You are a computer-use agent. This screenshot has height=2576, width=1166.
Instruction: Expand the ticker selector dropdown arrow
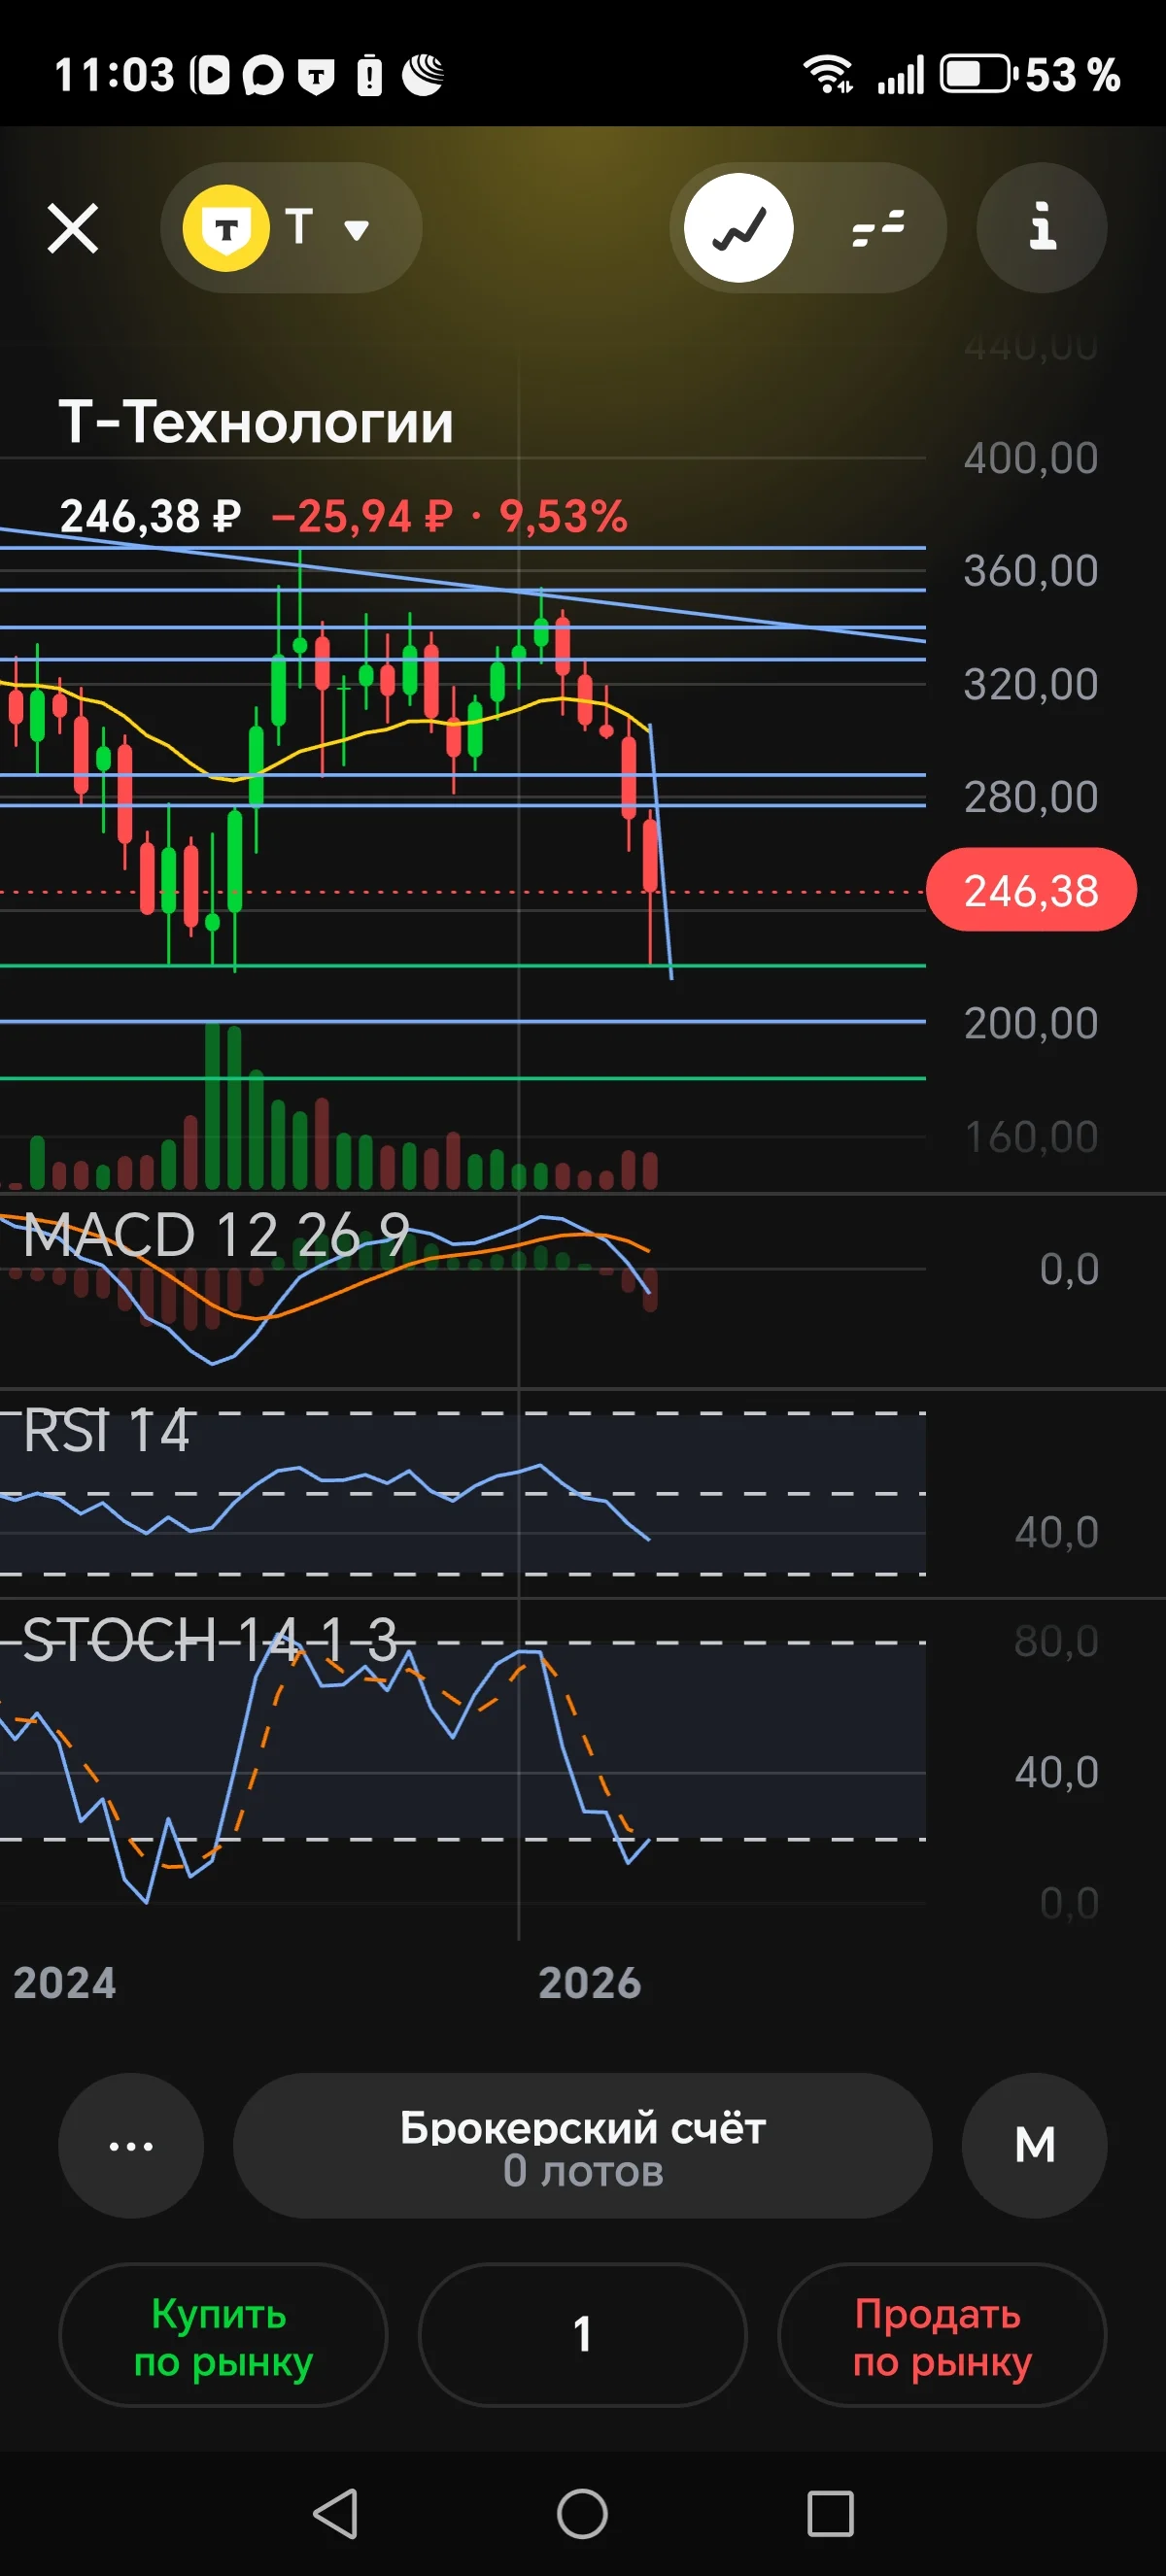pos(356,230)
